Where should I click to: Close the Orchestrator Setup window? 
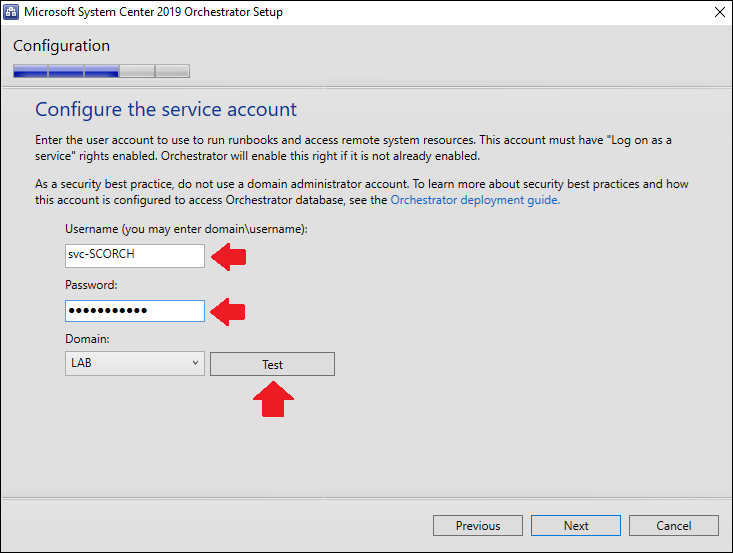[x=719, y=12]
